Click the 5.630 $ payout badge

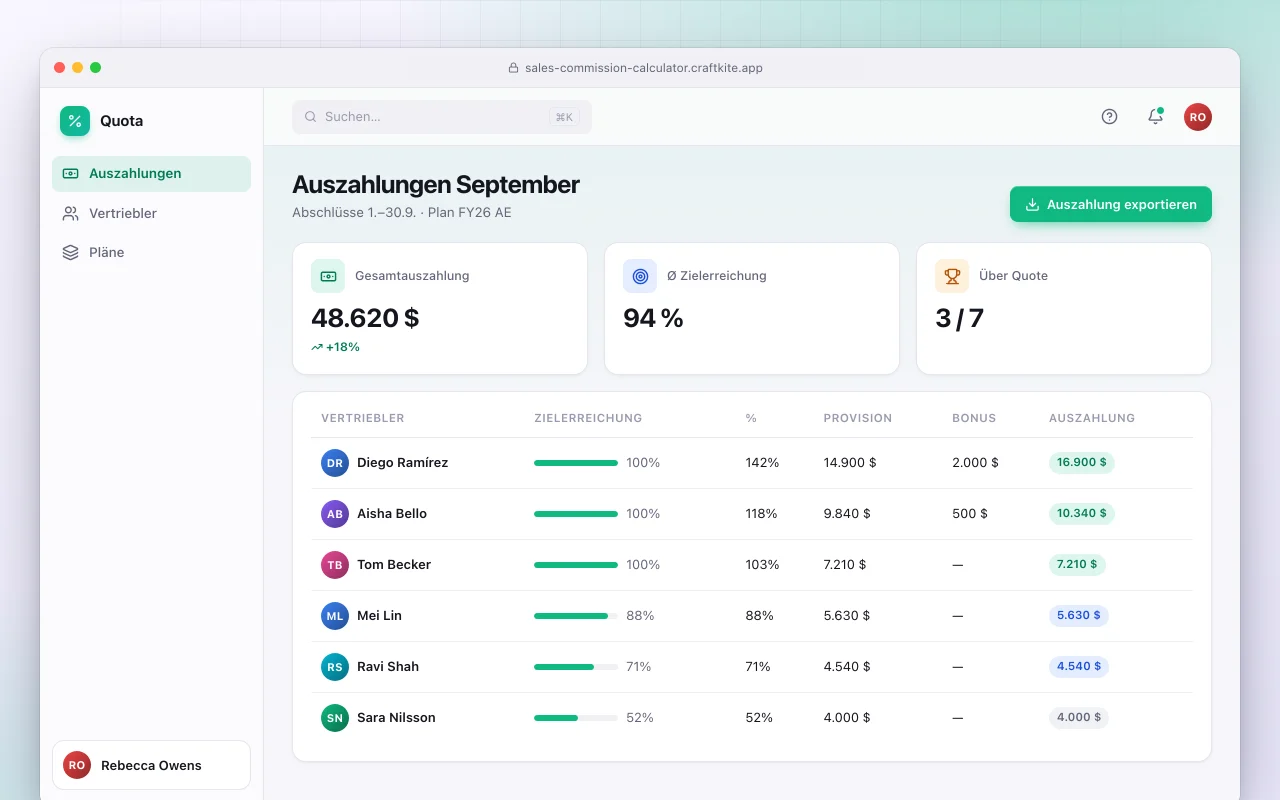coord(1079,616)
